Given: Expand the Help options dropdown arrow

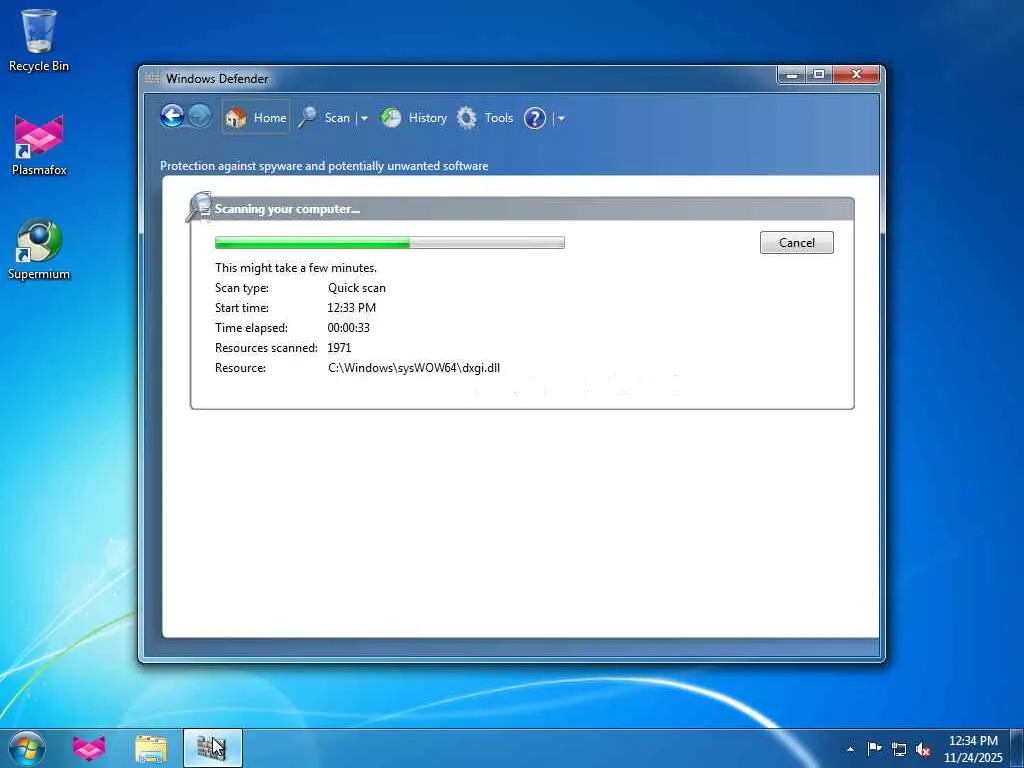Looking at the screenshot, I should click(561, 118).
